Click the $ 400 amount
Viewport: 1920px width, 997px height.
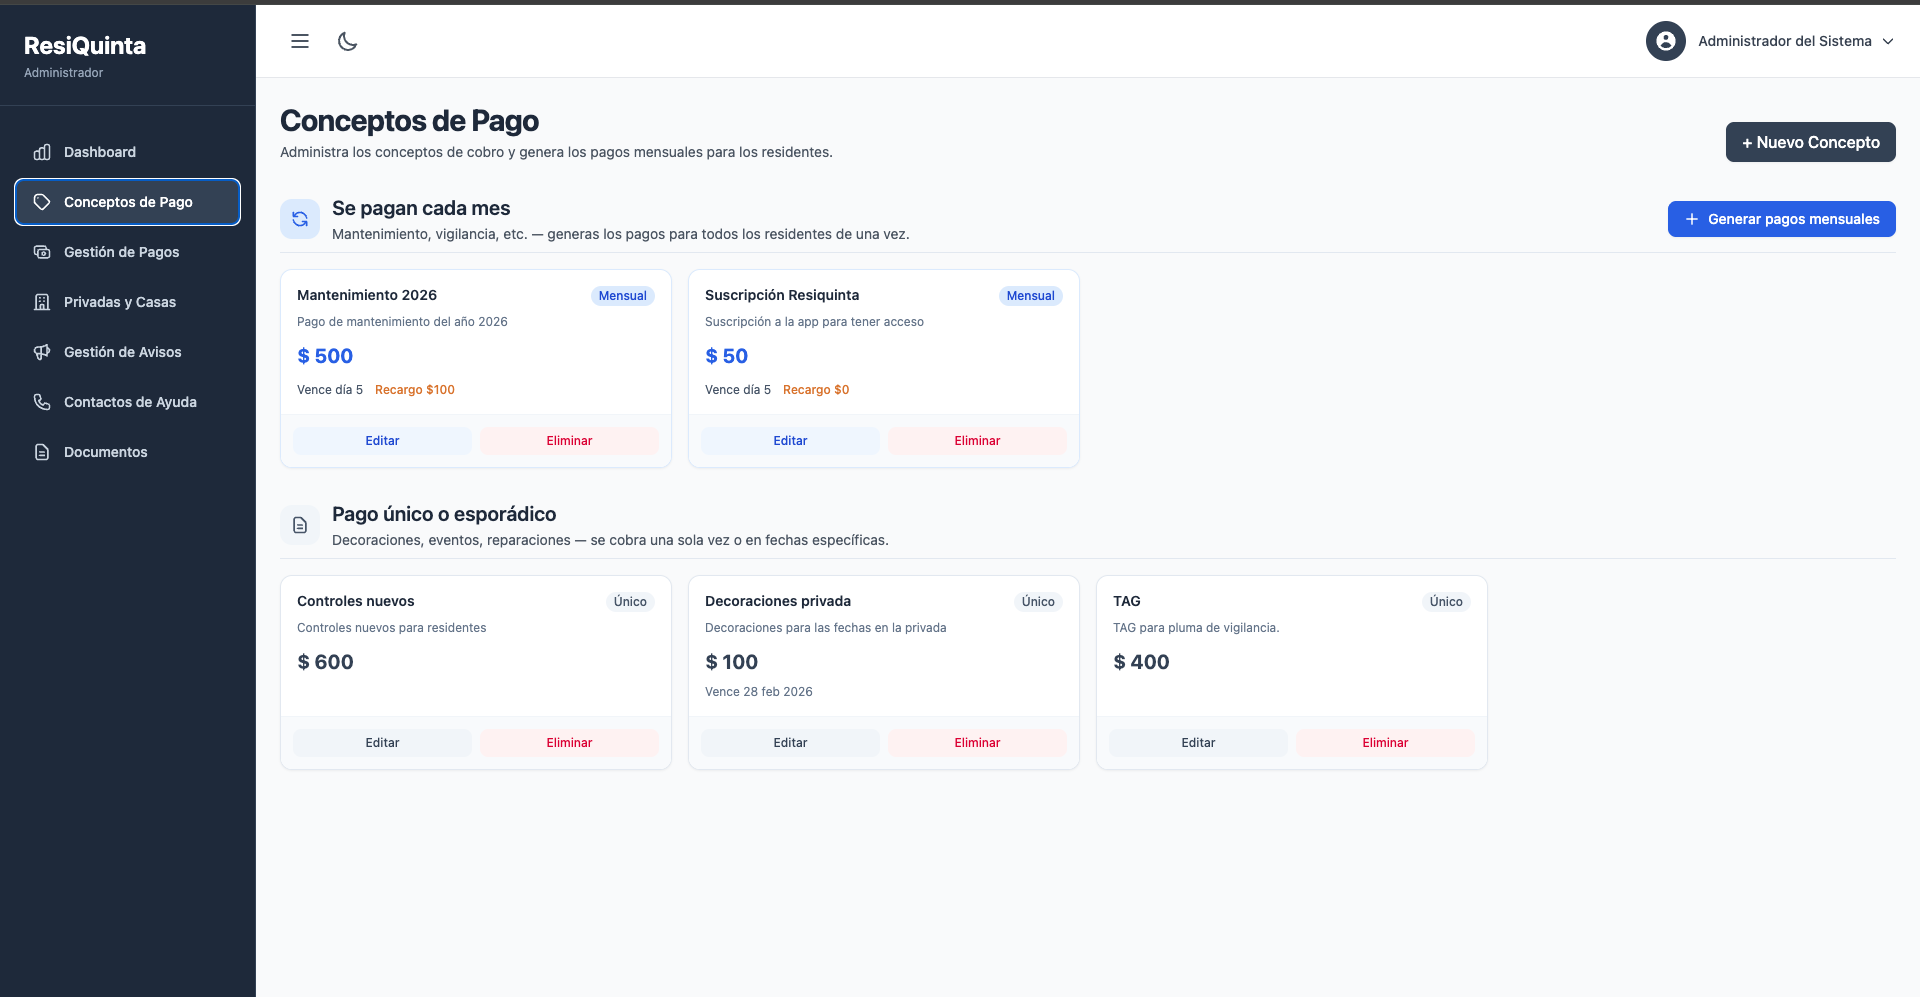[1141, 662]
